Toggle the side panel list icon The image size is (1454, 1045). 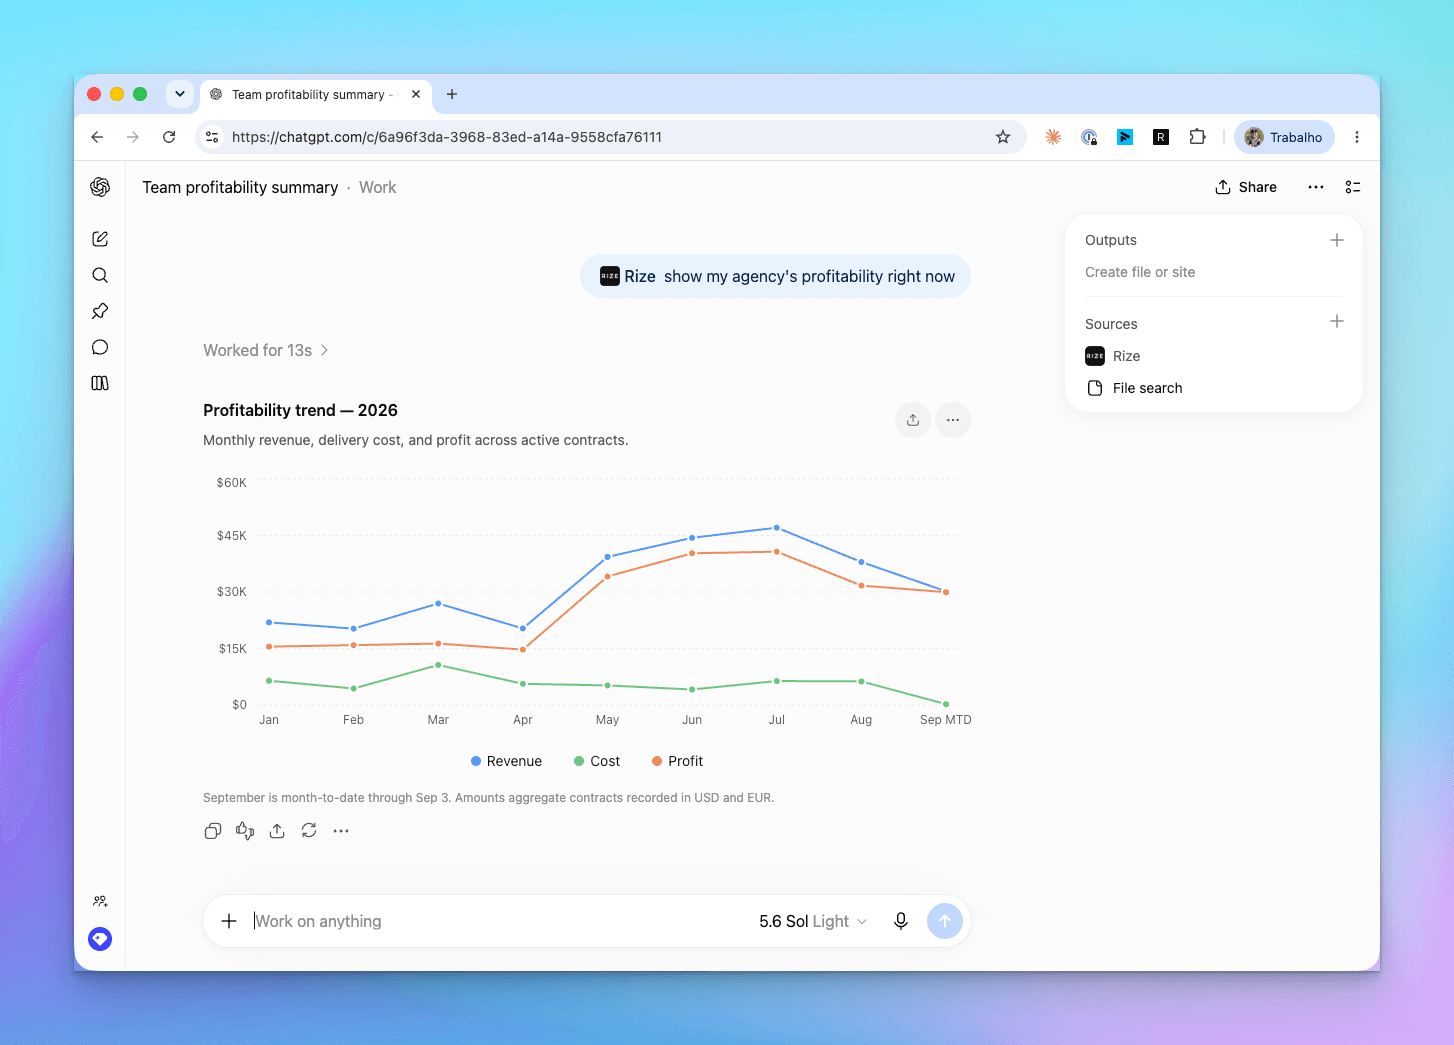pyautogui.click(x=1353, y=187)
